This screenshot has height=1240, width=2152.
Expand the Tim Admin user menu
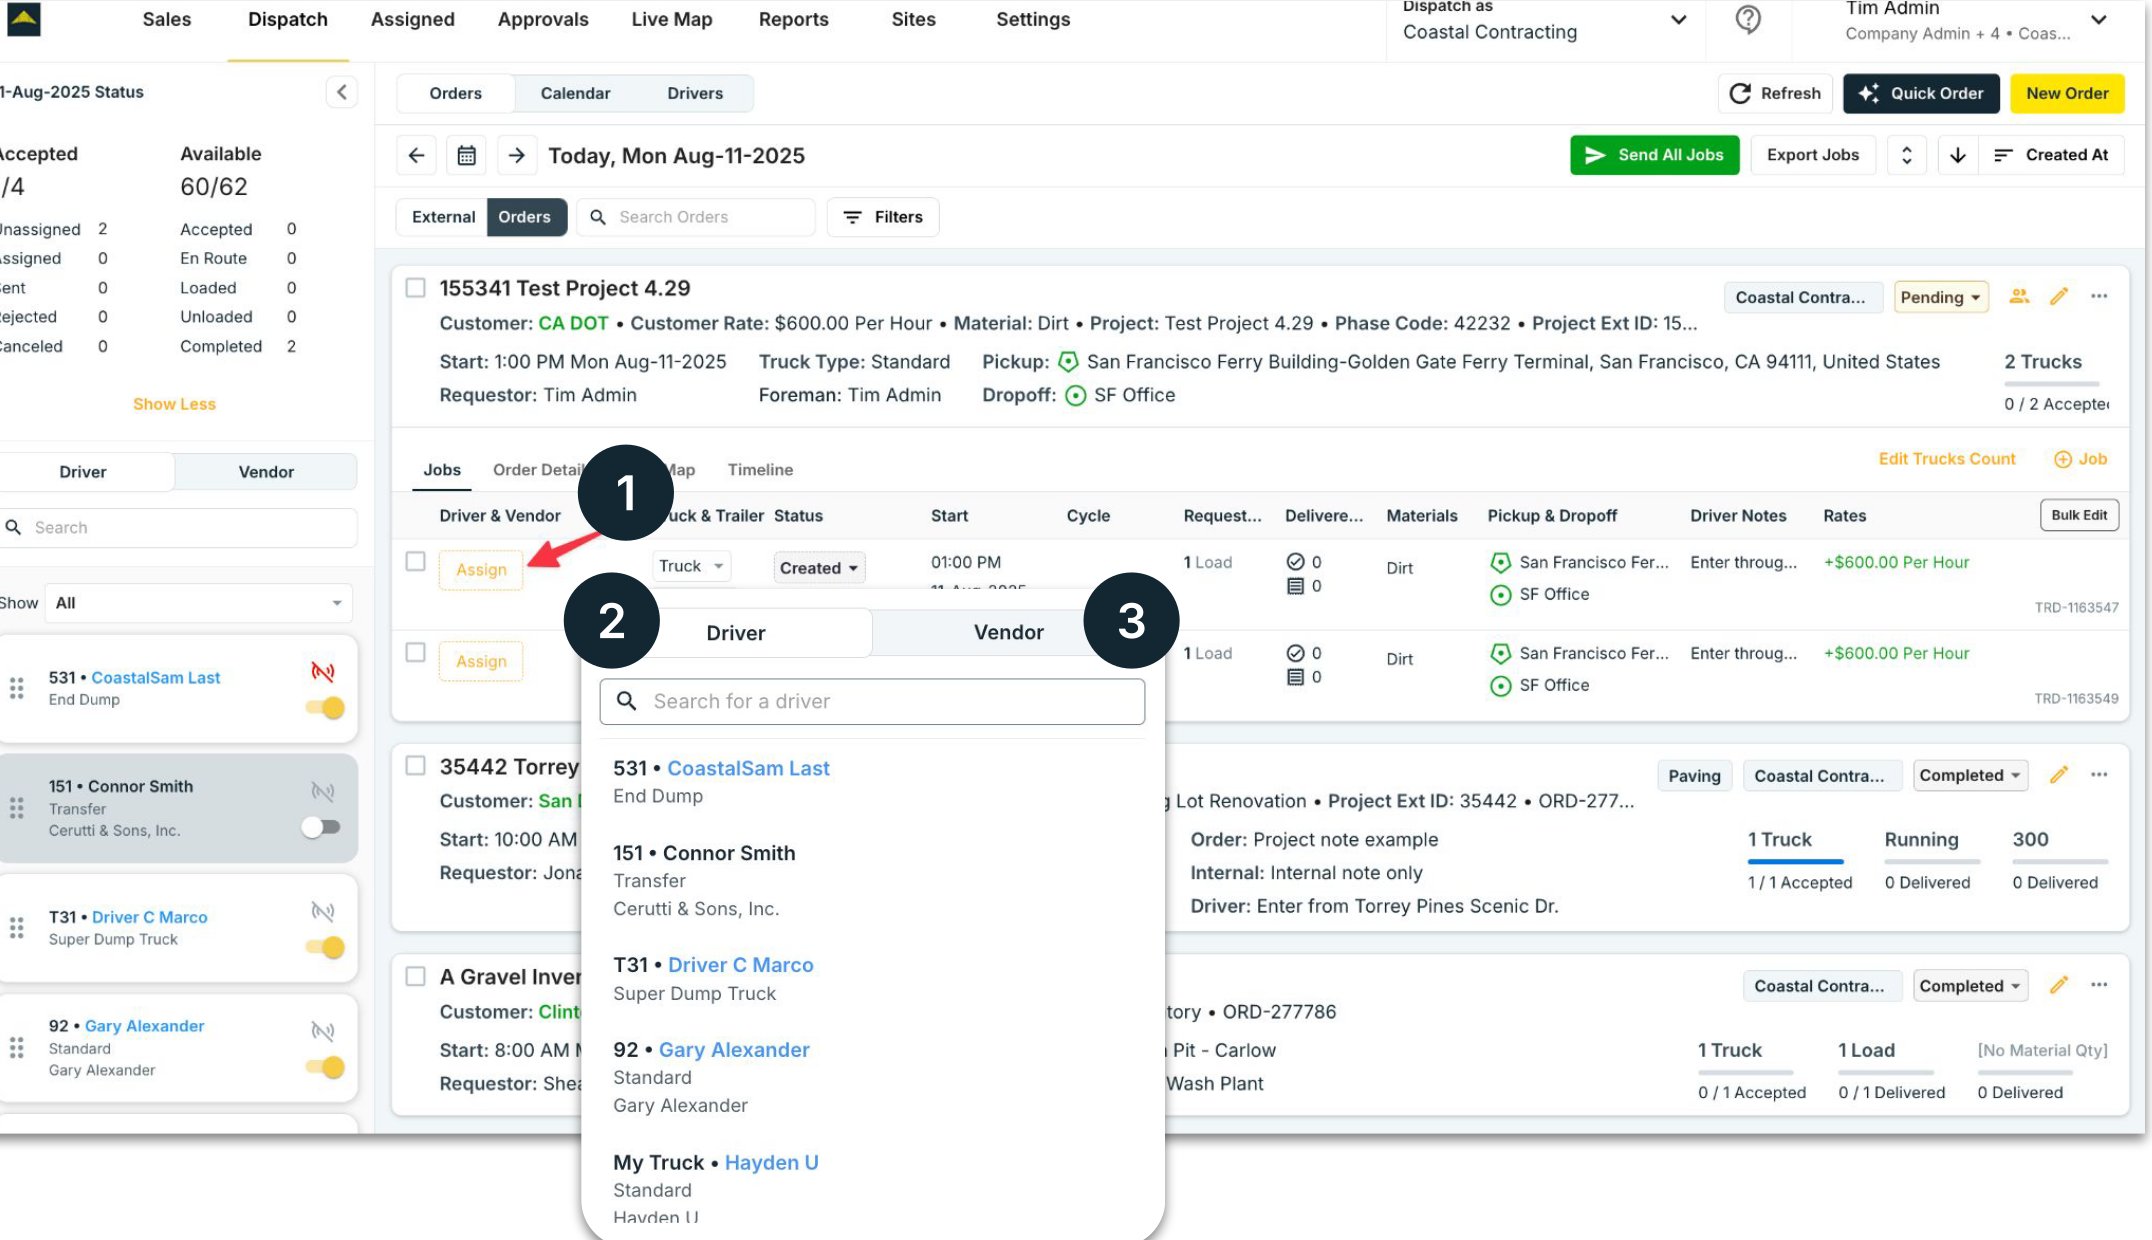point(2098,20)
